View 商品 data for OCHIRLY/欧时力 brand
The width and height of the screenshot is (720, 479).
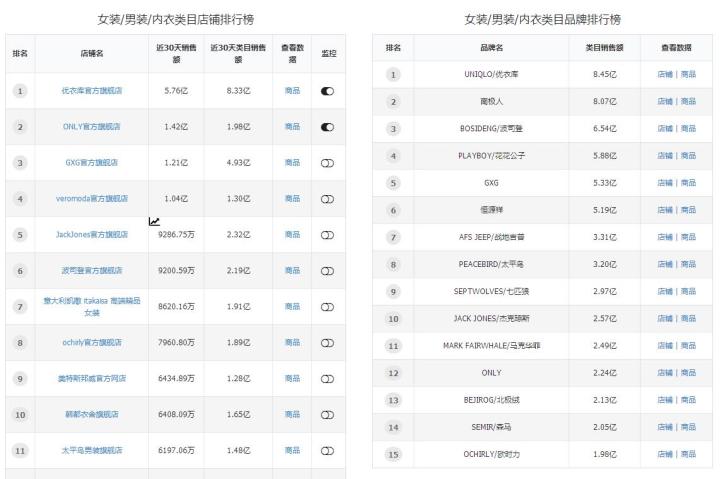coord(688,454)
